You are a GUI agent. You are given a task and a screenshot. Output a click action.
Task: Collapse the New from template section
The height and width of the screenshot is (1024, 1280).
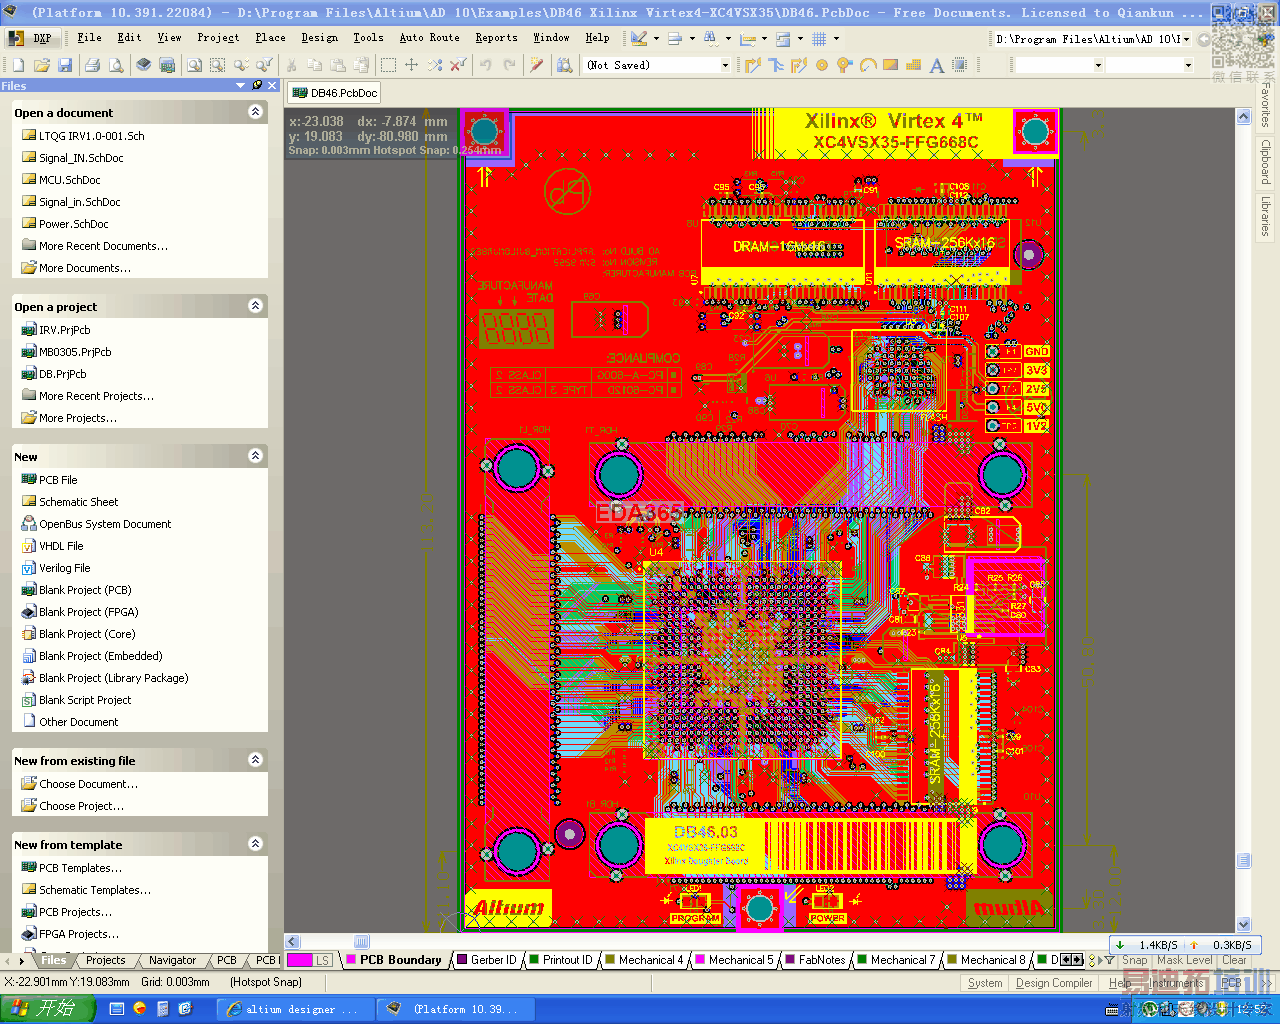(255, 844)
